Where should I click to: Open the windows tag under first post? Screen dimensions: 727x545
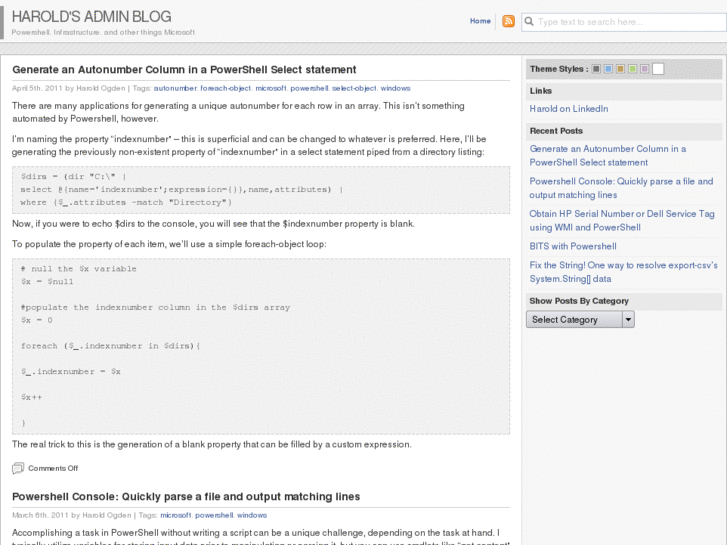point(395,88)
